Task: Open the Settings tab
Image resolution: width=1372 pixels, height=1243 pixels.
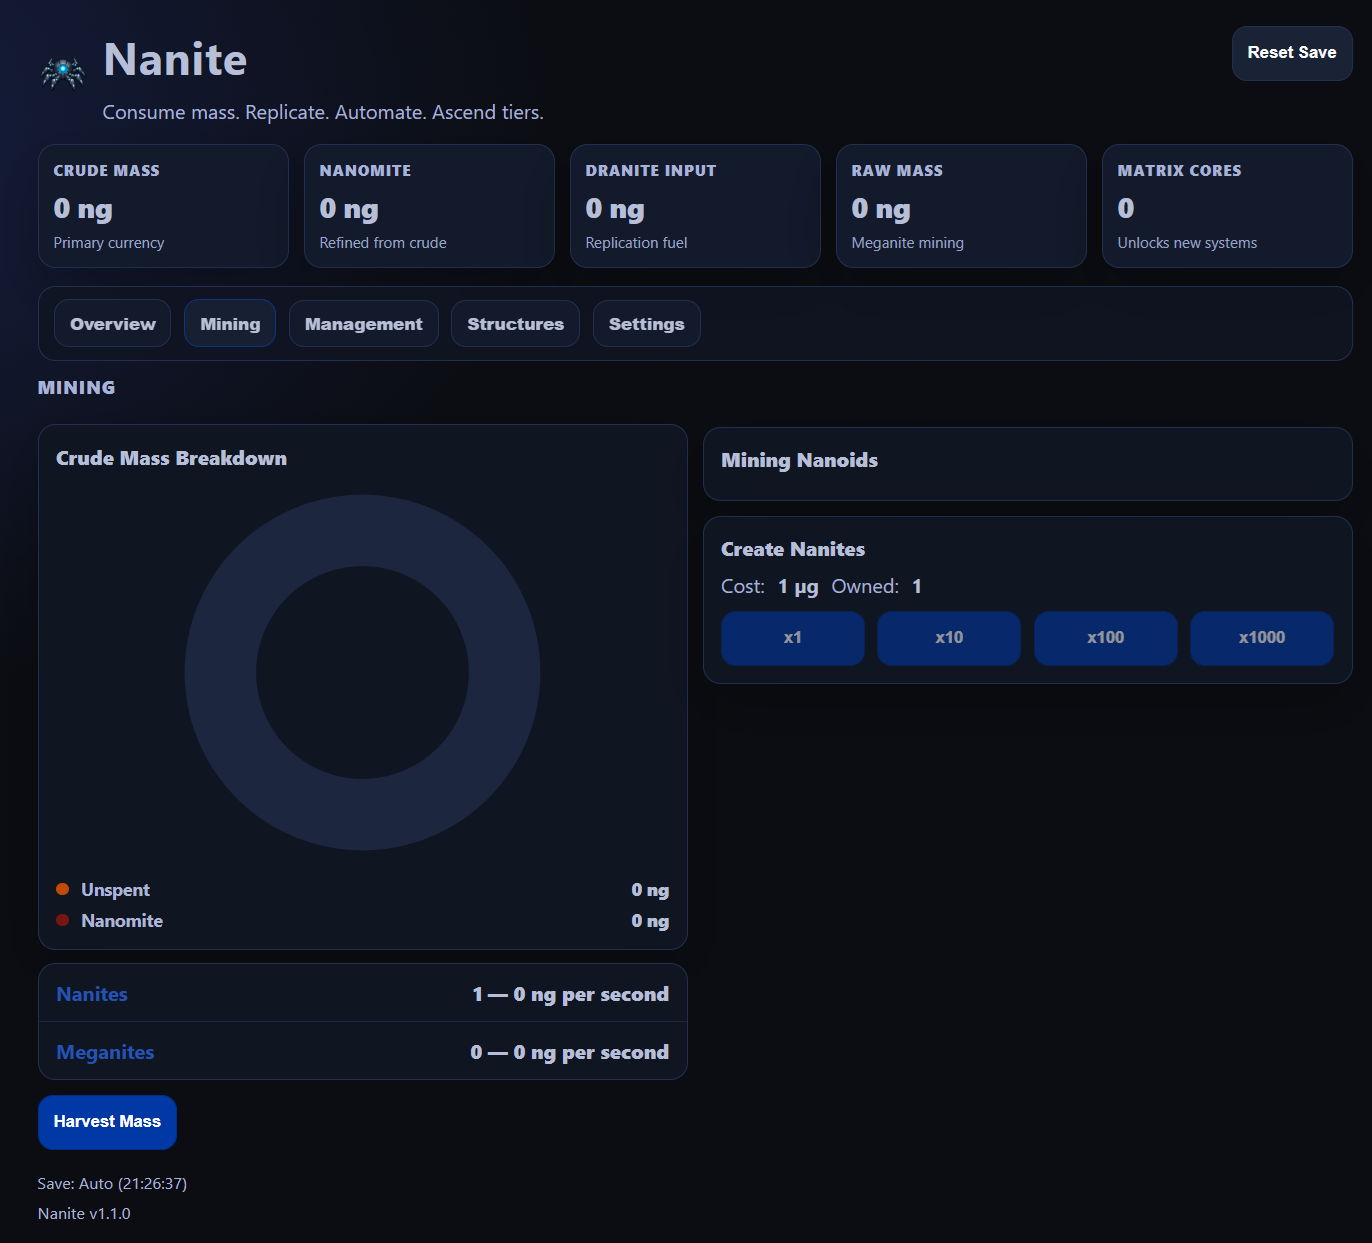Action: tap(647, 324)
